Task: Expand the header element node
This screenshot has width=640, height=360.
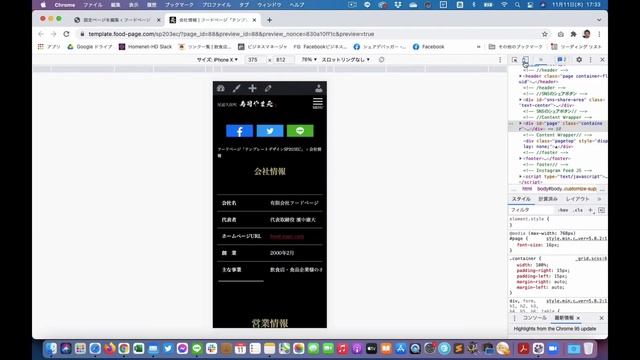Action: [520, 76]
